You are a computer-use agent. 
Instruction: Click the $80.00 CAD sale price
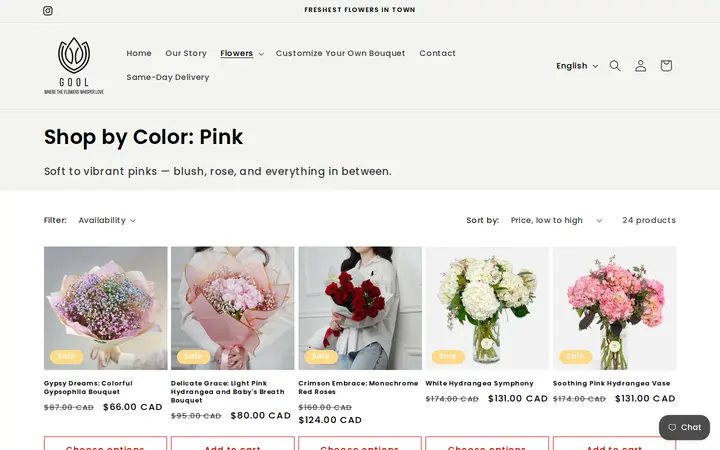tap(260, 416)
